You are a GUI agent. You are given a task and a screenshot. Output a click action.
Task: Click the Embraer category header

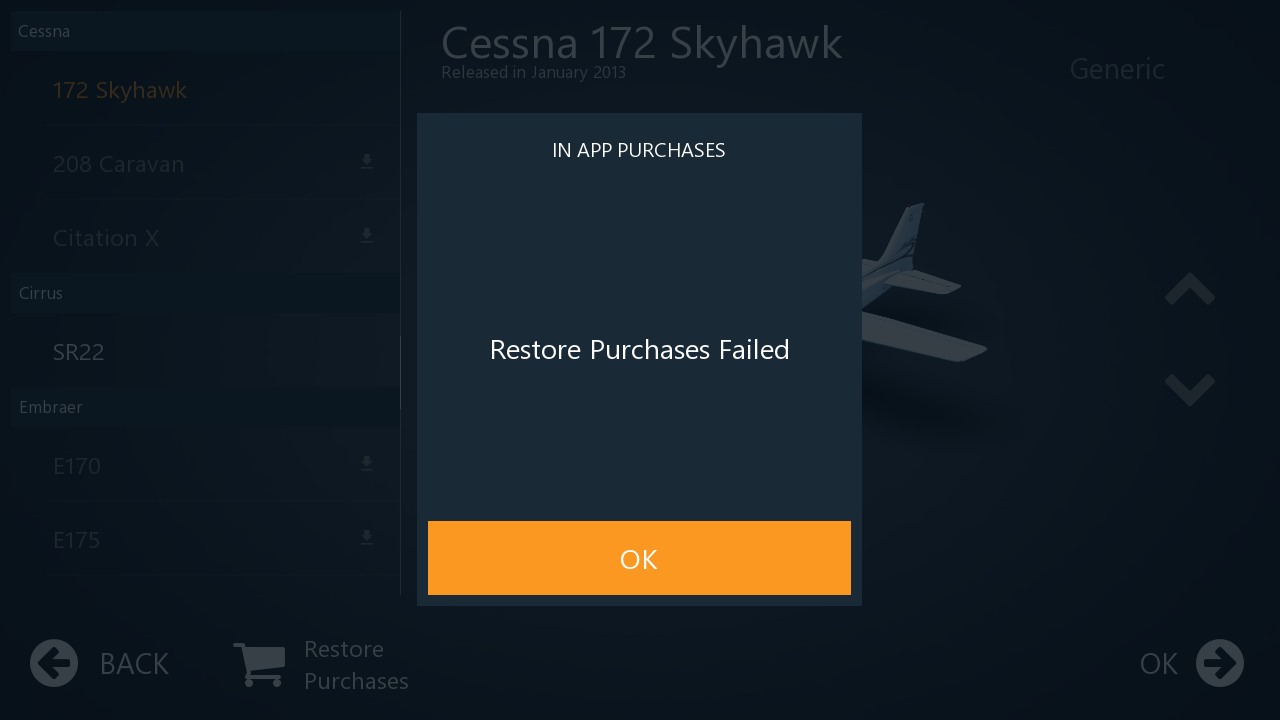tap(51, 407)
